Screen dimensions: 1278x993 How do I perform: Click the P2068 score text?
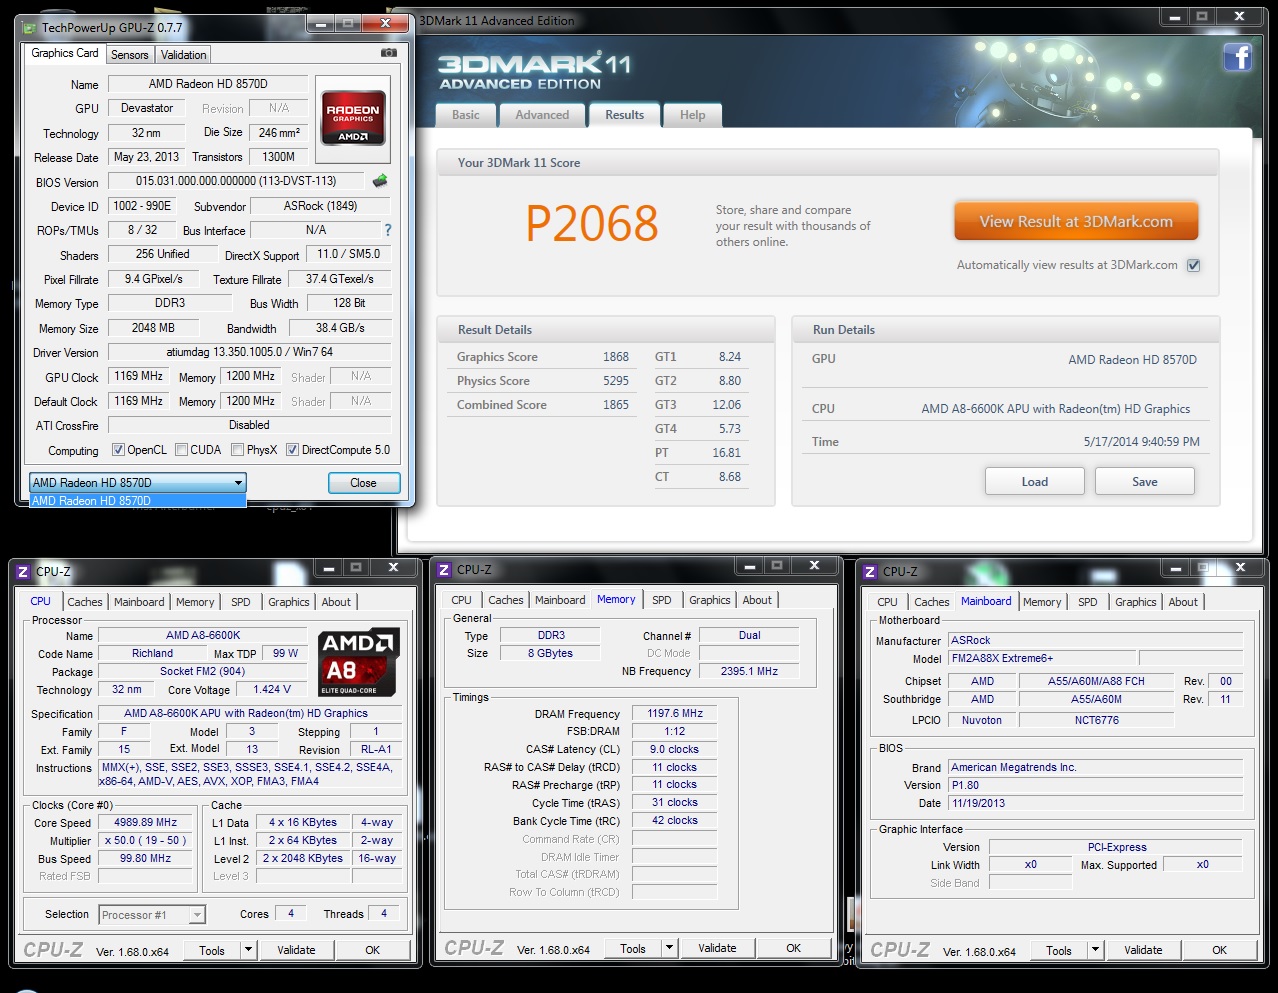(x=592, y=223)
